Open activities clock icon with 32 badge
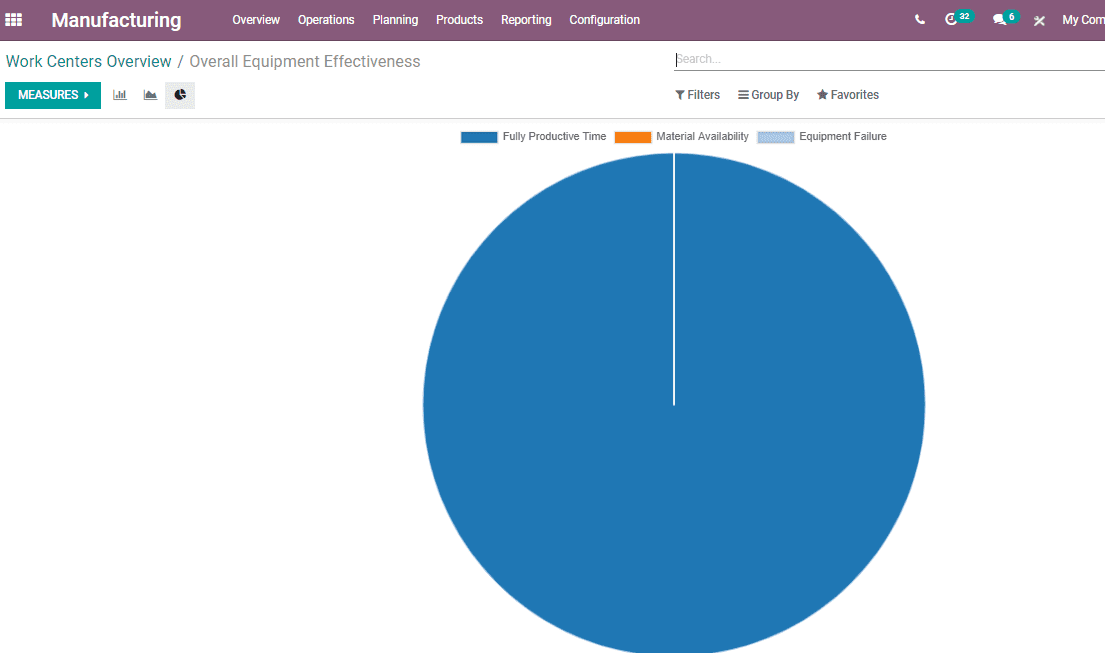Viewport: 1105px width, 653px height. coord(958,18)
